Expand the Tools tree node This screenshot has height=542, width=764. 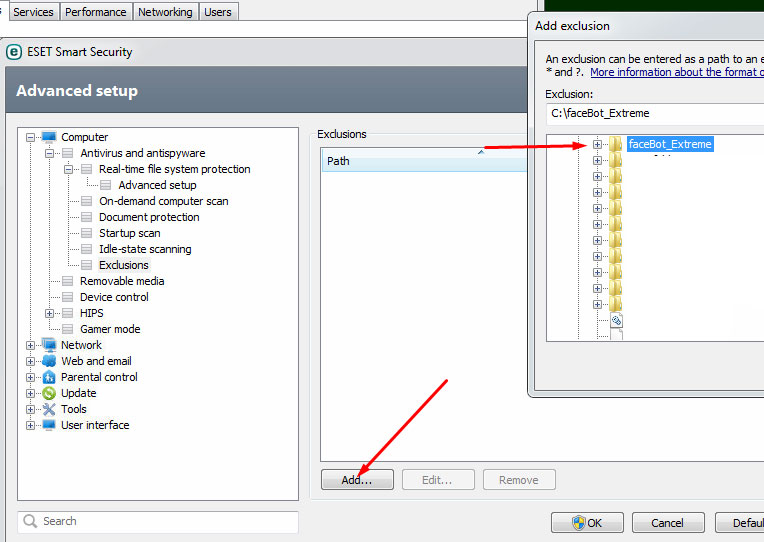pos(30,409)
